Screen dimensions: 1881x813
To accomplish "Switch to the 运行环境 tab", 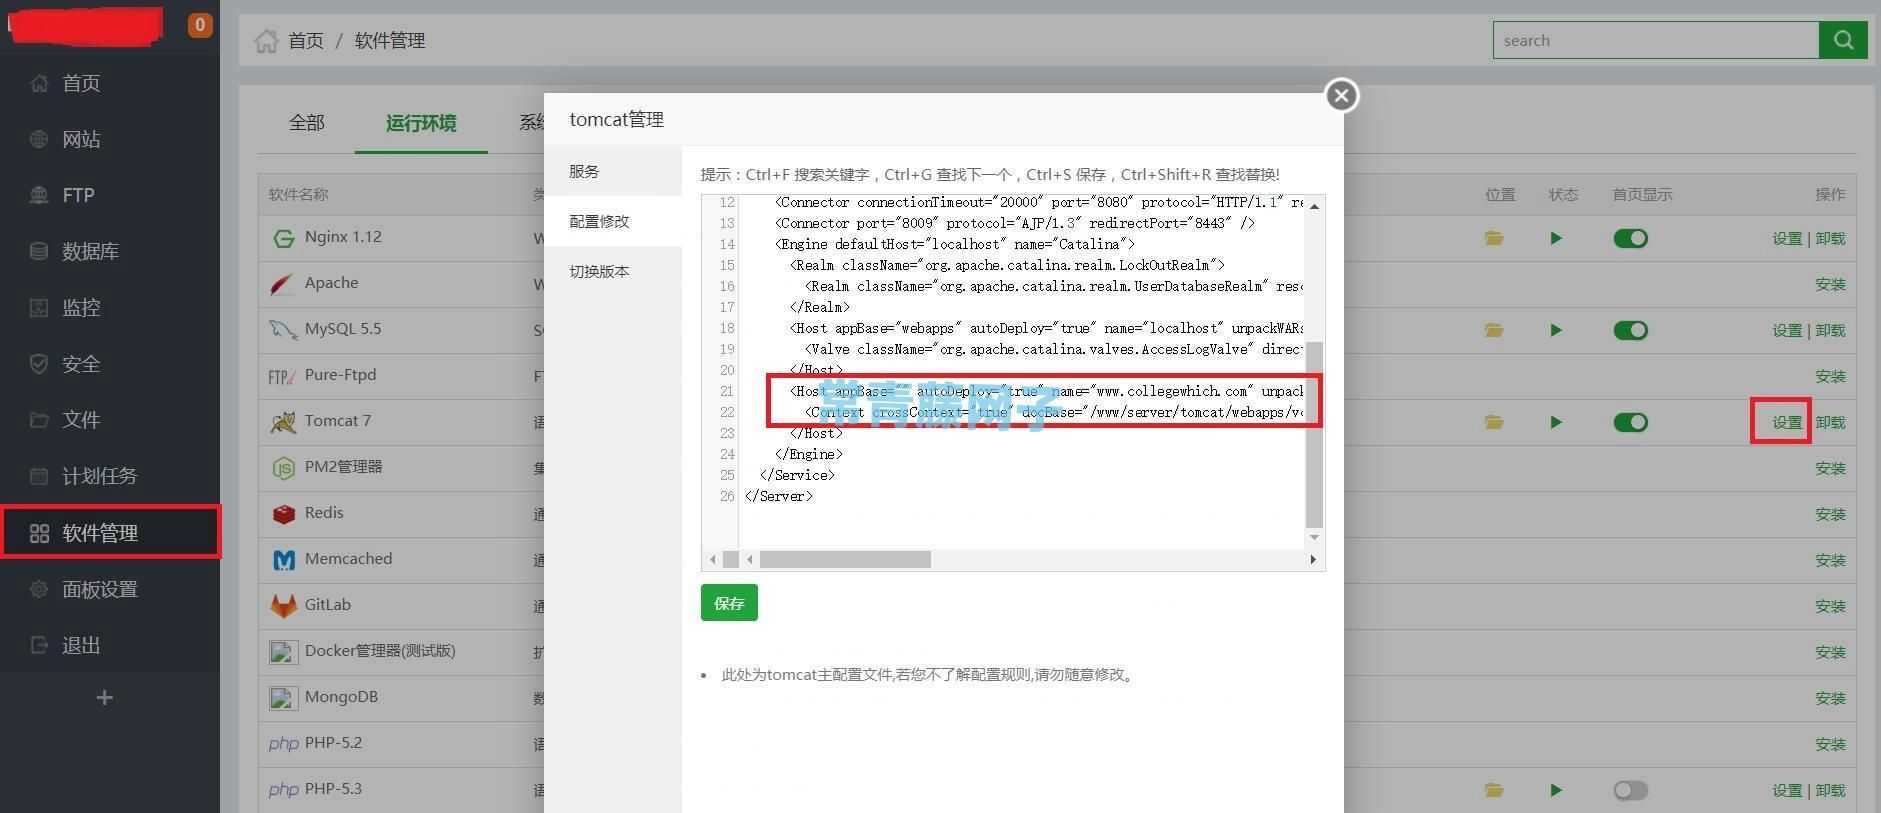I will coord(421,122).
